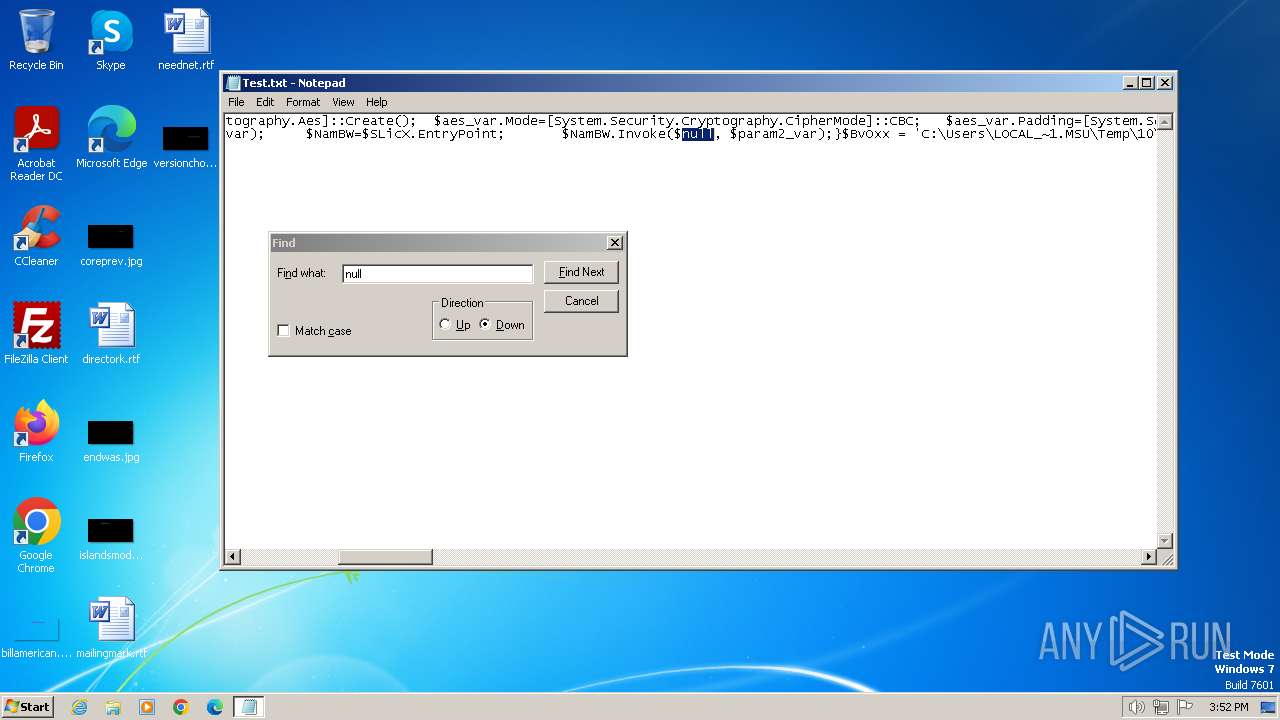Select the Up direction radio button

(445, 325)
